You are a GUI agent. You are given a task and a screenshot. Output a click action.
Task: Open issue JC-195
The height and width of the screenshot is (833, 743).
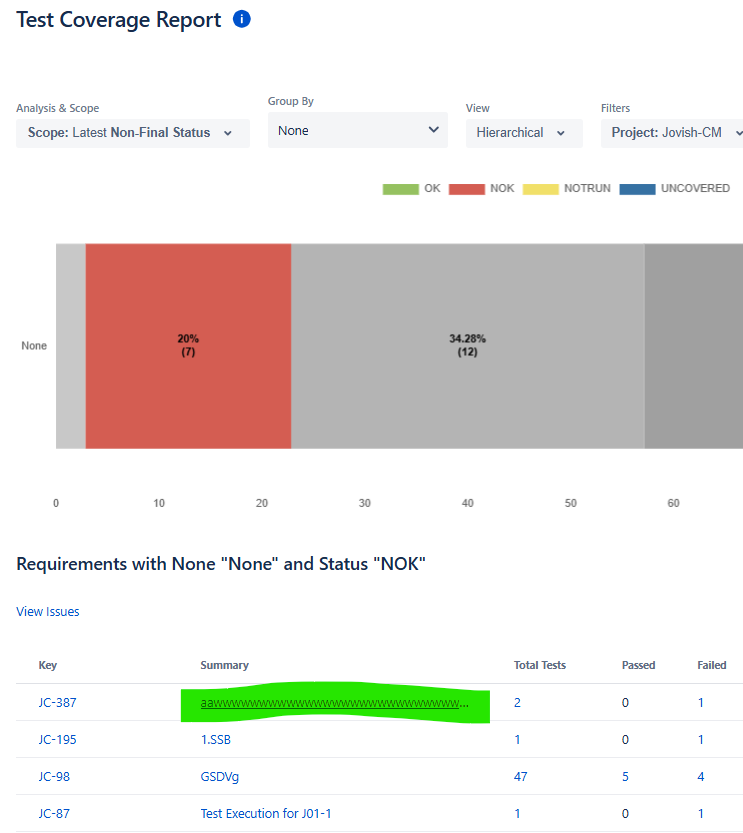57,740
